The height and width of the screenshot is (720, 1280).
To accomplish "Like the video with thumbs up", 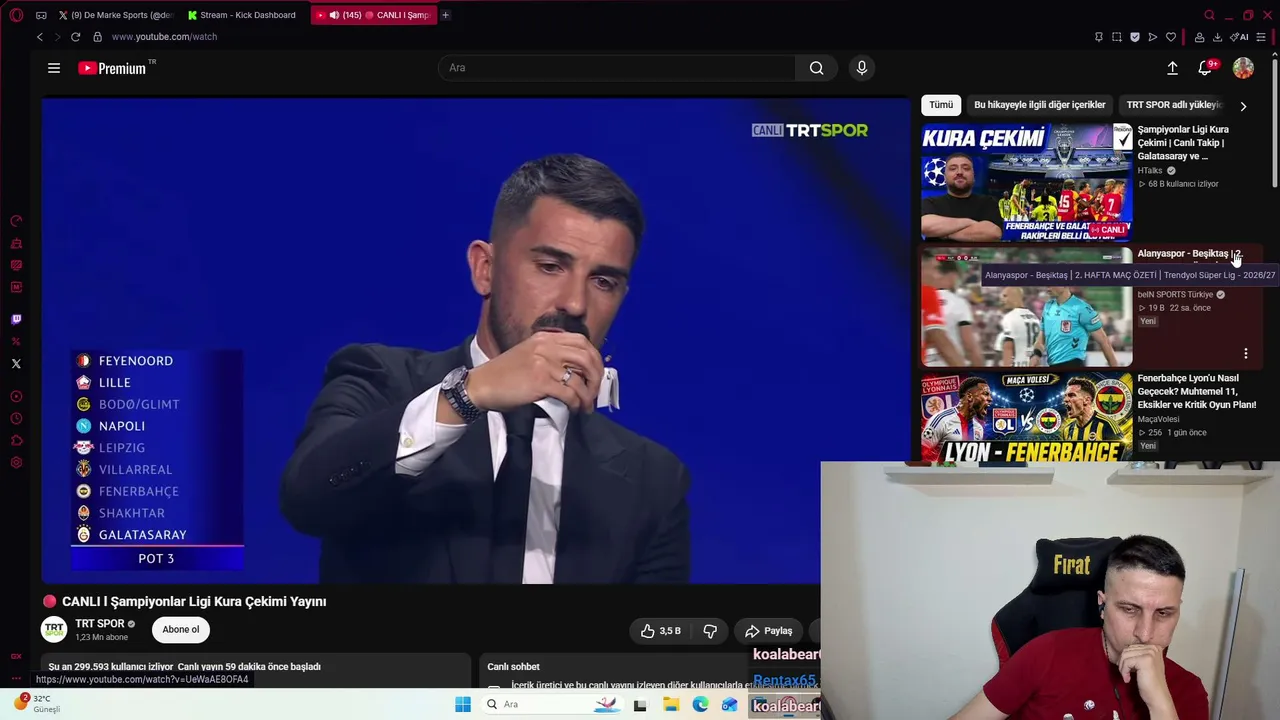I will coord(661,631).
